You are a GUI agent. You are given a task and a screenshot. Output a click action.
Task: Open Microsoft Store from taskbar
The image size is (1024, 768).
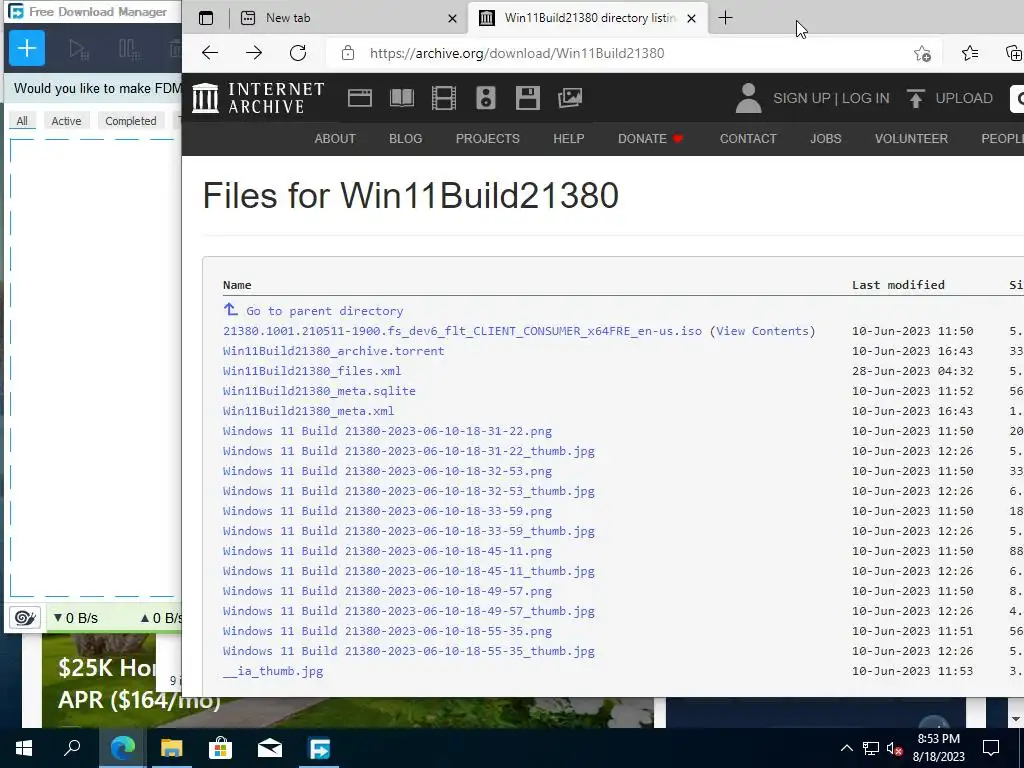[x=220, y=748]
